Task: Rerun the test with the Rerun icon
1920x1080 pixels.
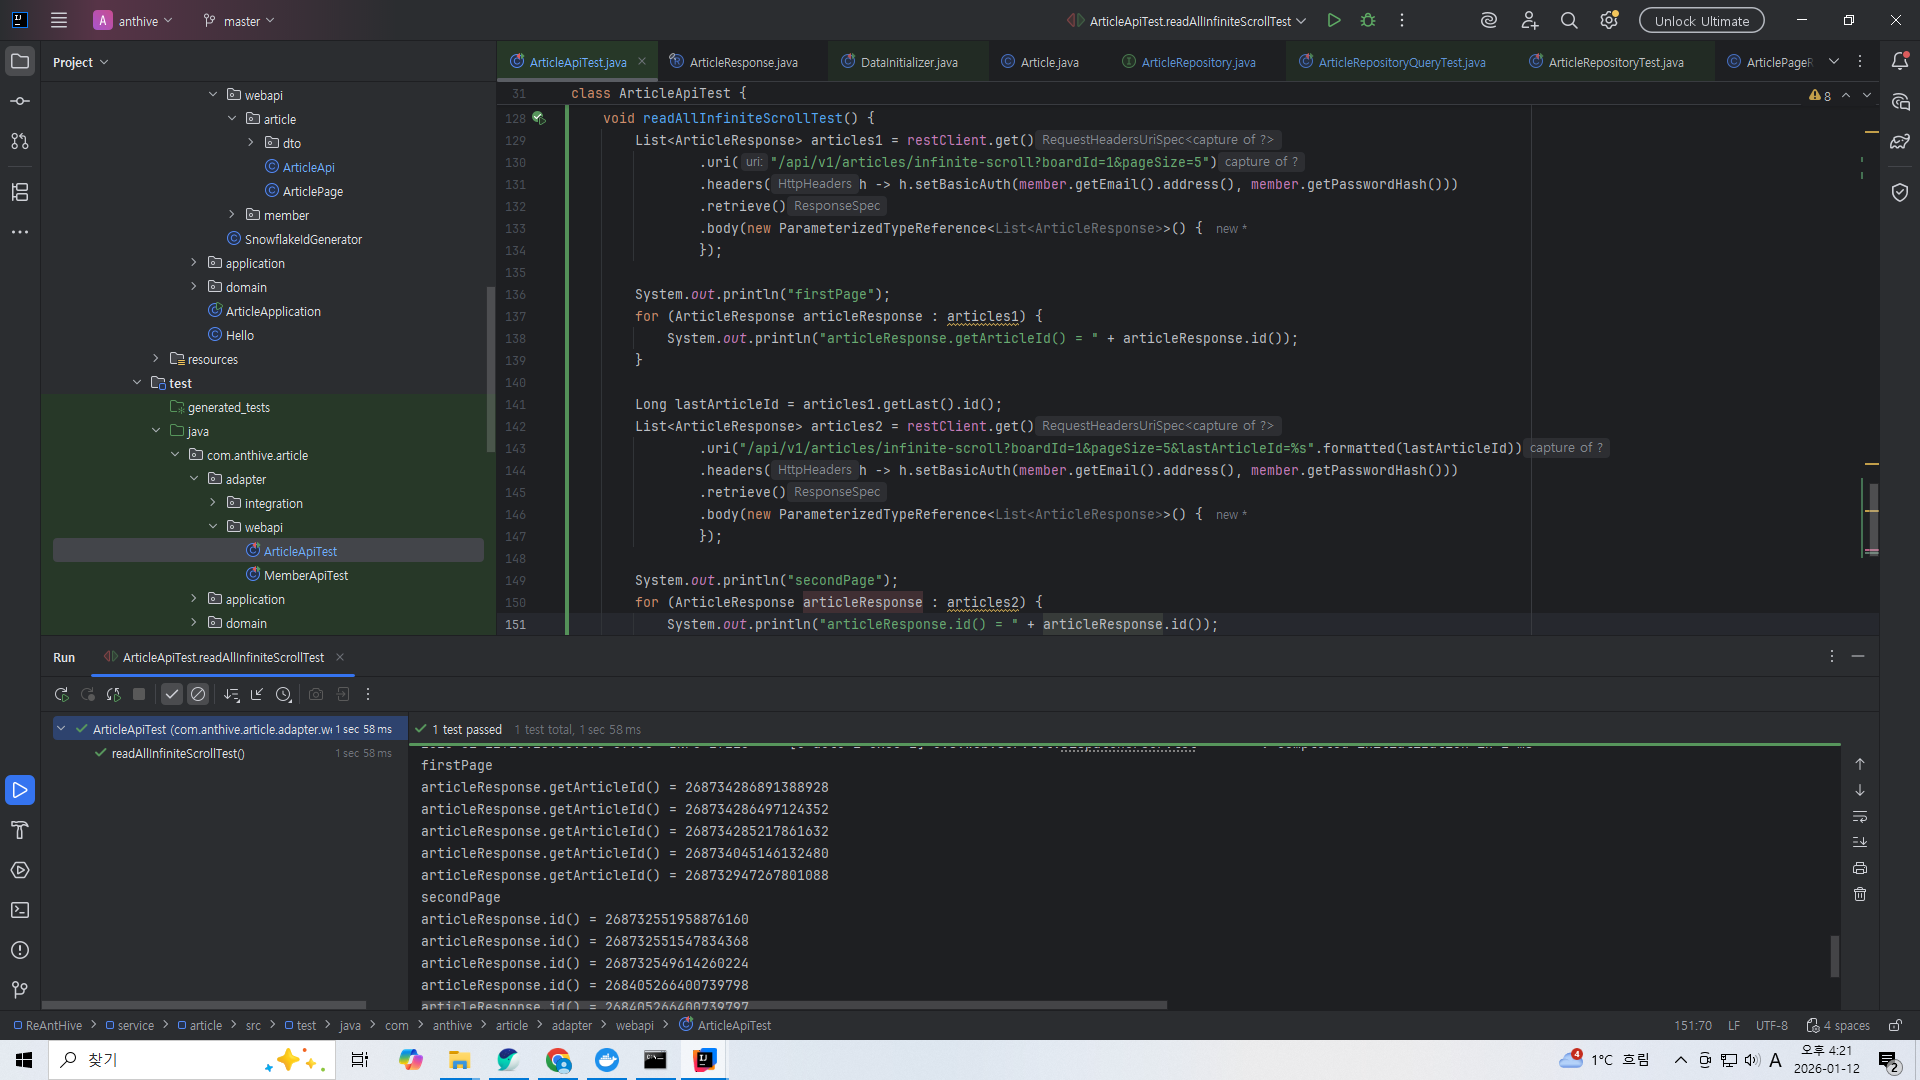Action: tap(61, 694)
